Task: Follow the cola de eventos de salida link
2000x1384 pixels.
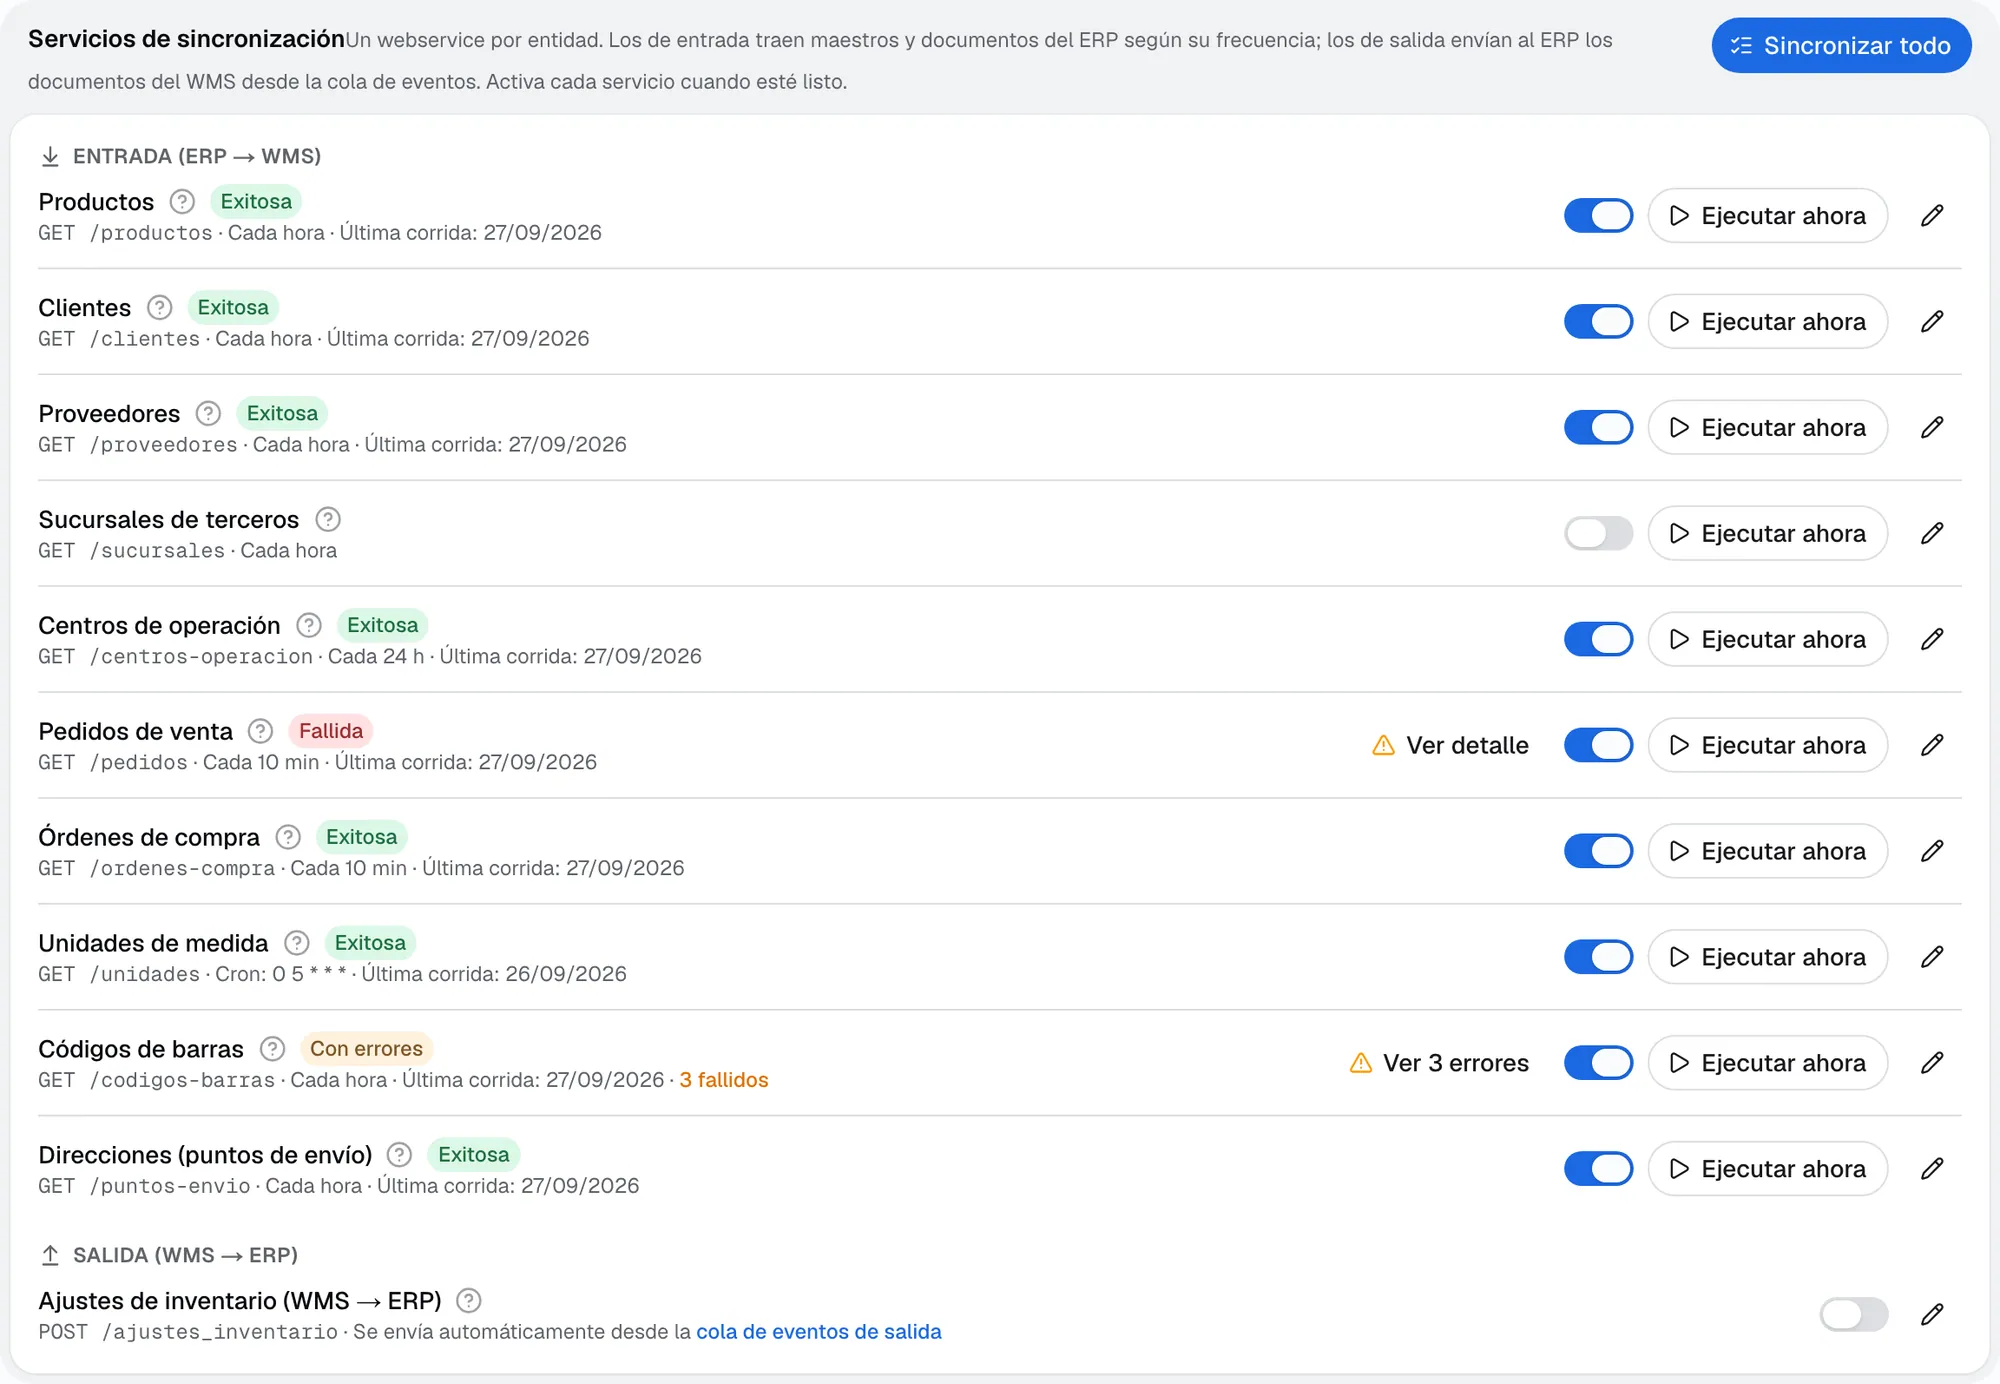Action: [818, 1332]
